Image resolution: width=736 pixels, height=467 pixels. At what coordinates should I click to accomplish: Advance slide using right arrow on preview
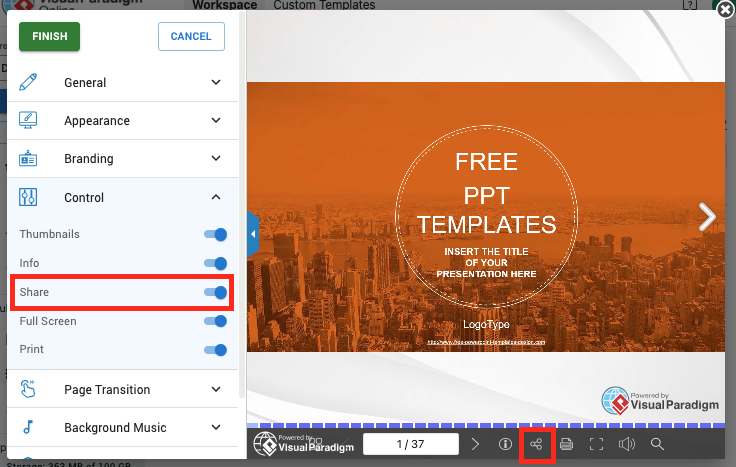tap(707, 216)
